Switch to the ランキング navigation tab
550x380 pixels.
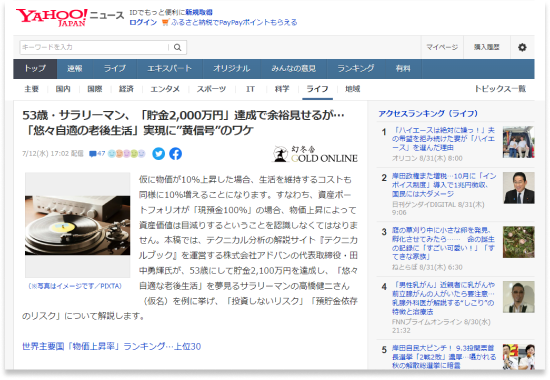pyautogui.click(x=356, y=68)
